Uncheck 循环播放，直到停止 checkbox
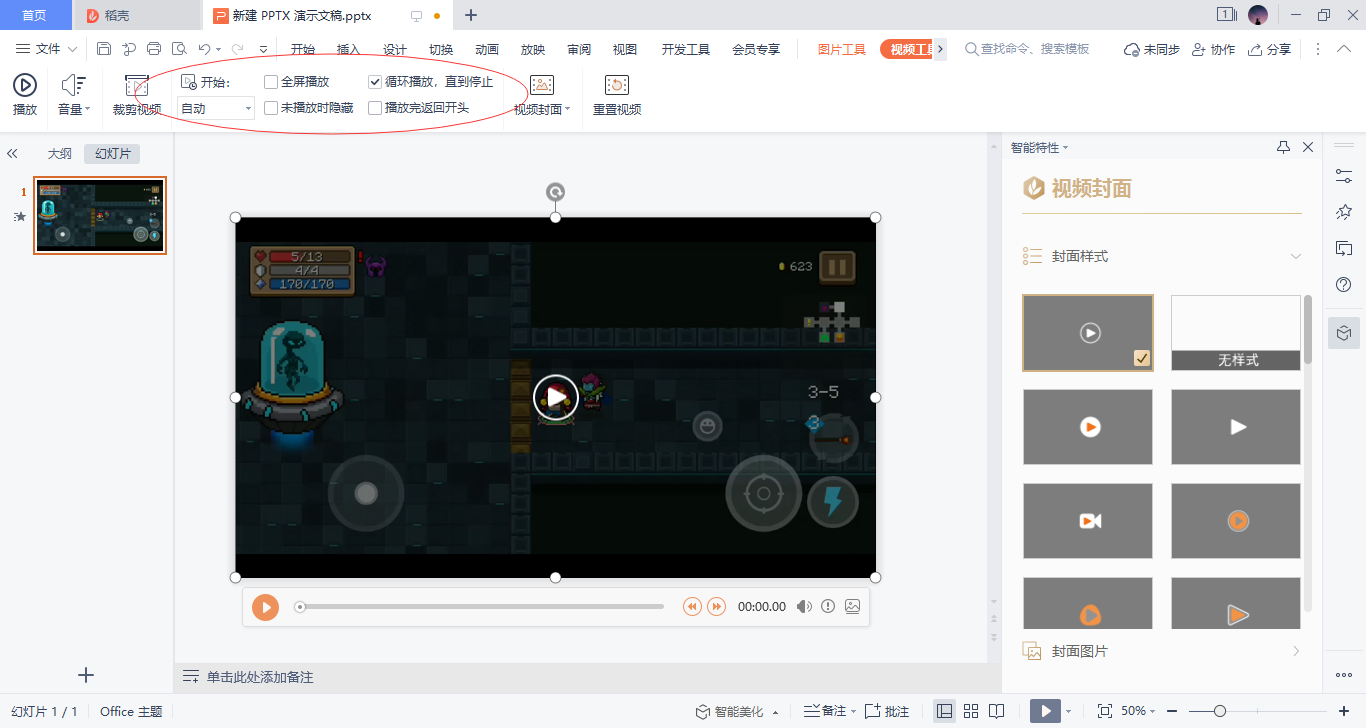This screenshot has width=1366, height=728. click(x=375, y=82)
